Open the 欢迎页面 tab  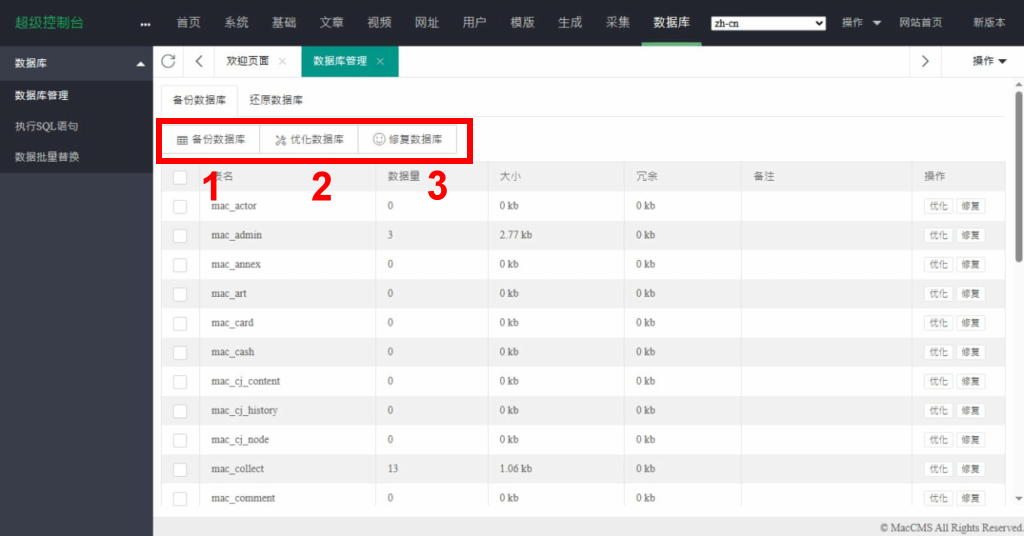click(248, 61)
